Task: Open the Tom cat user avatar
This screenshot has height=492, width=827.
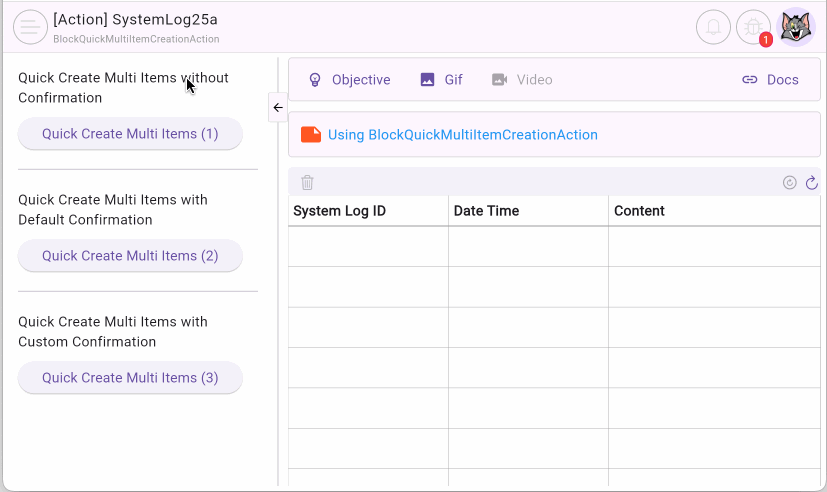Action: click(x=796, y=27)
